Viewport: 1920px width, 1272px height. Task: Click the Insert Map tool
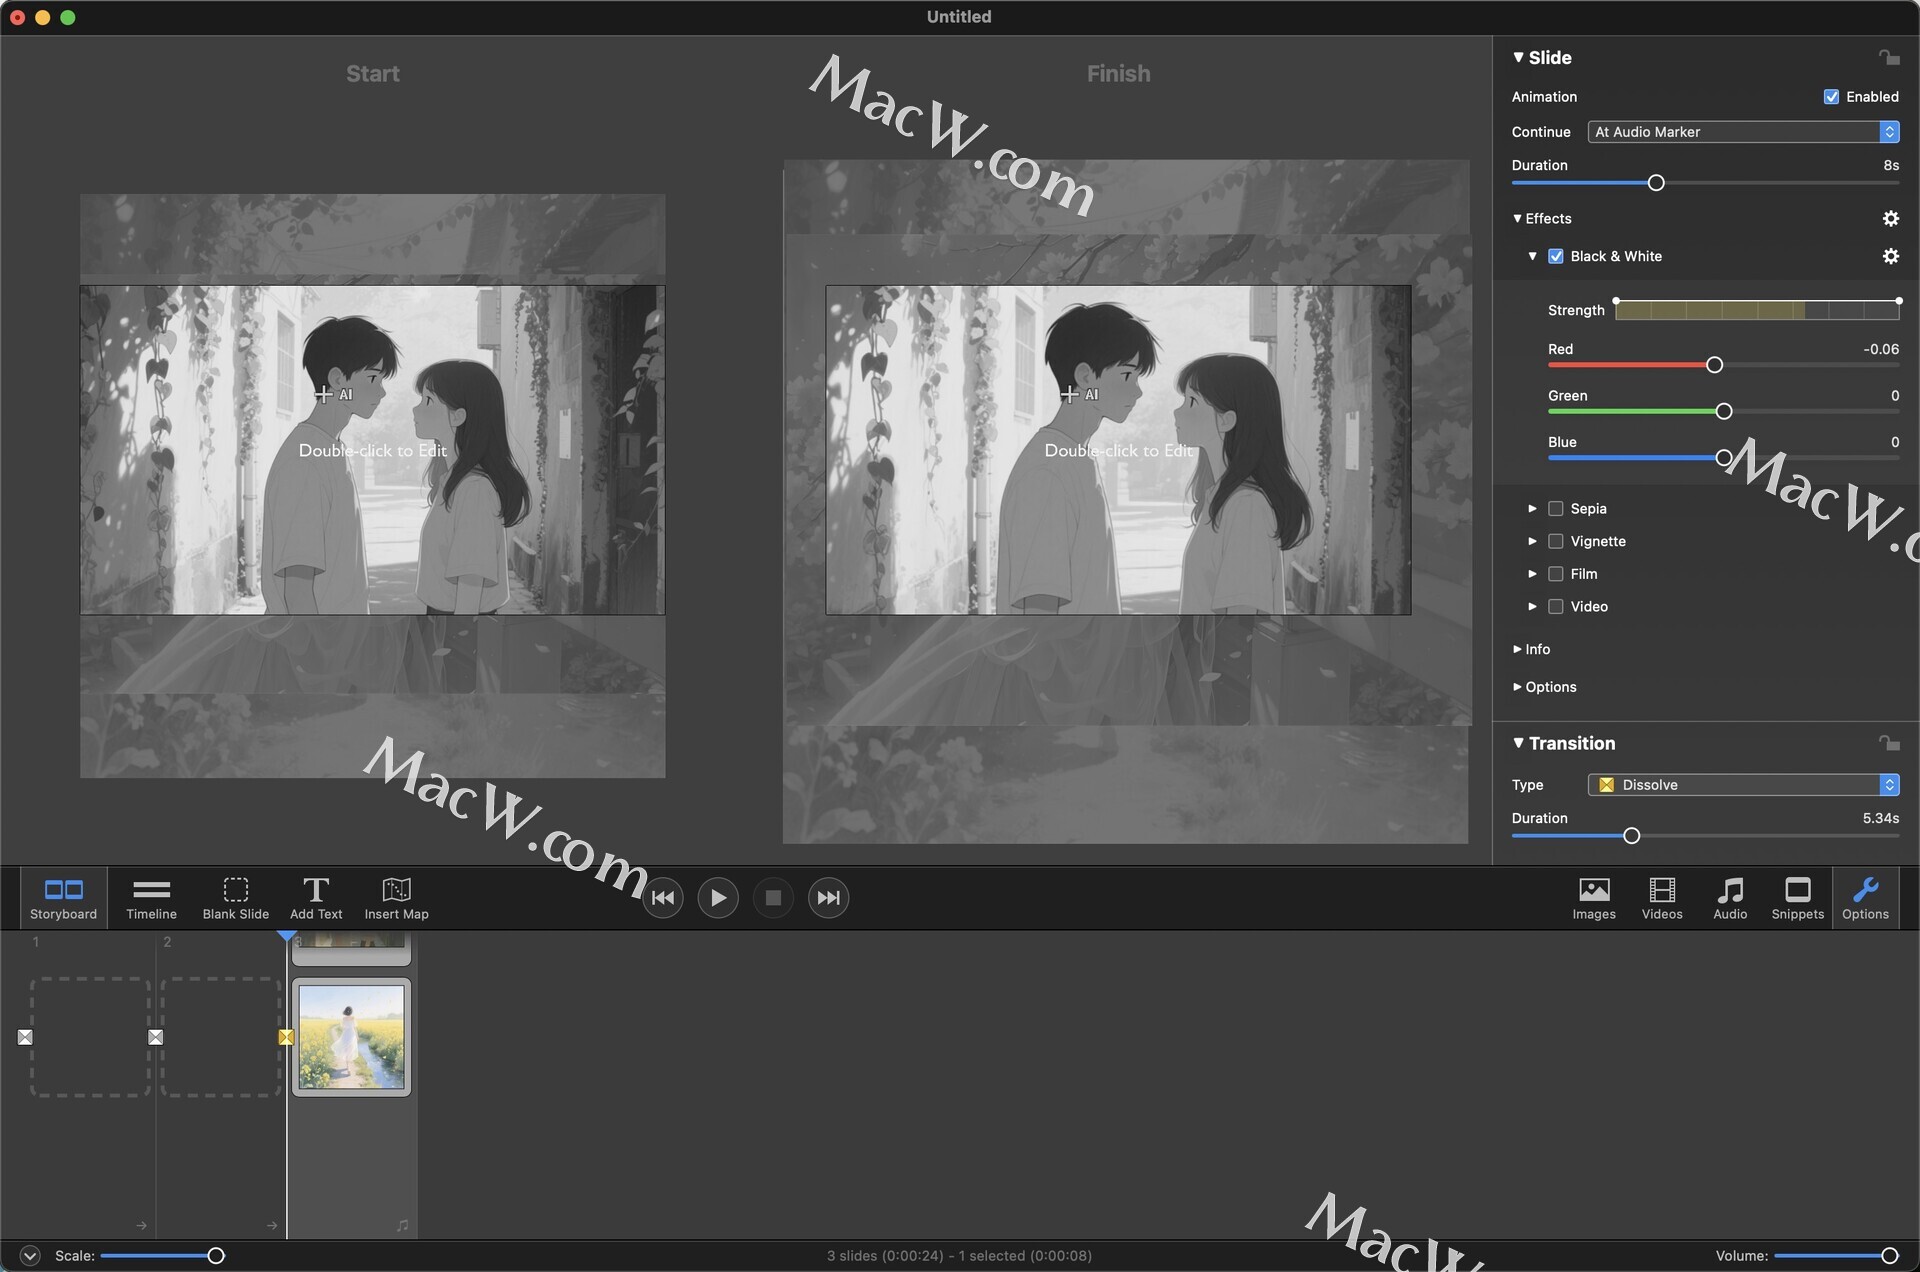(x=396, y=898)
